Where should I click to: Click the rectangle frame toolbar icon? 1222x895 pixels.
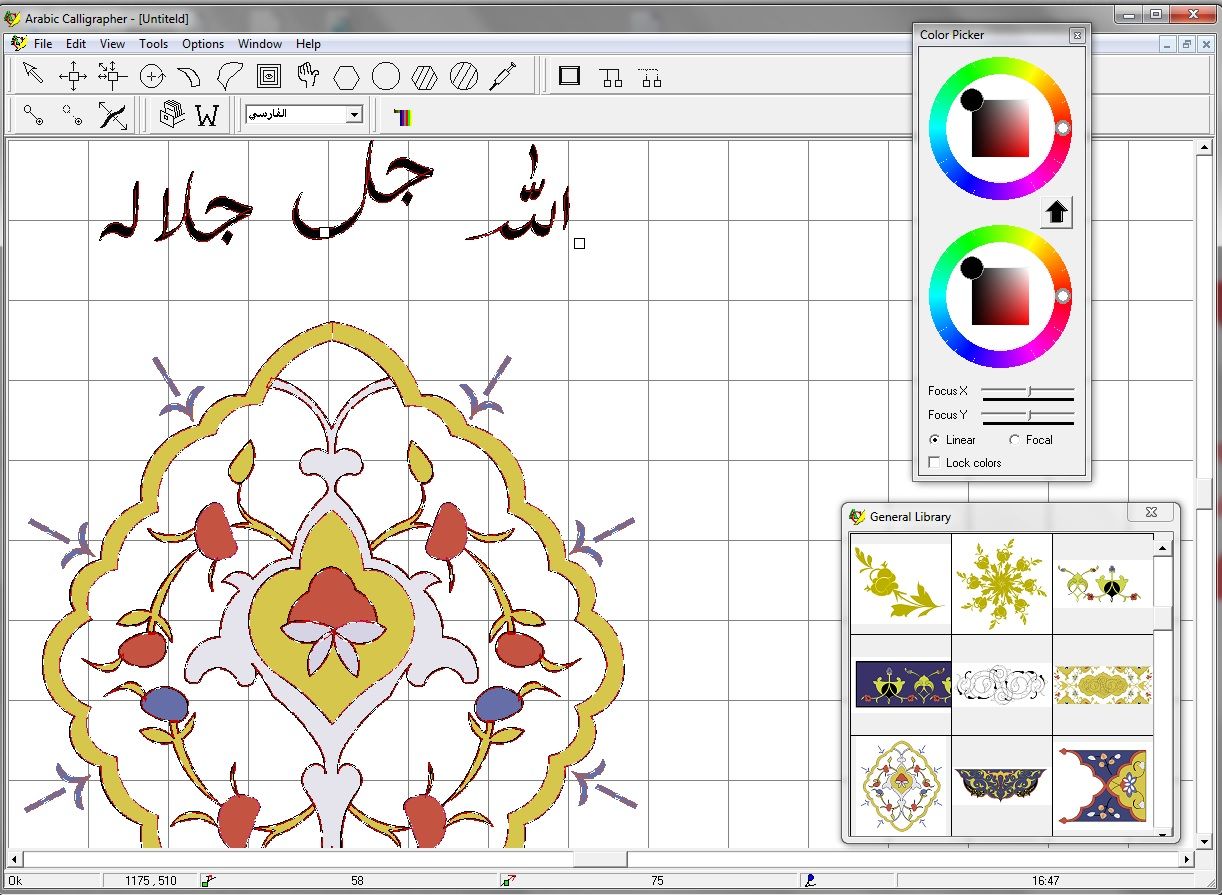pos(570,75)
